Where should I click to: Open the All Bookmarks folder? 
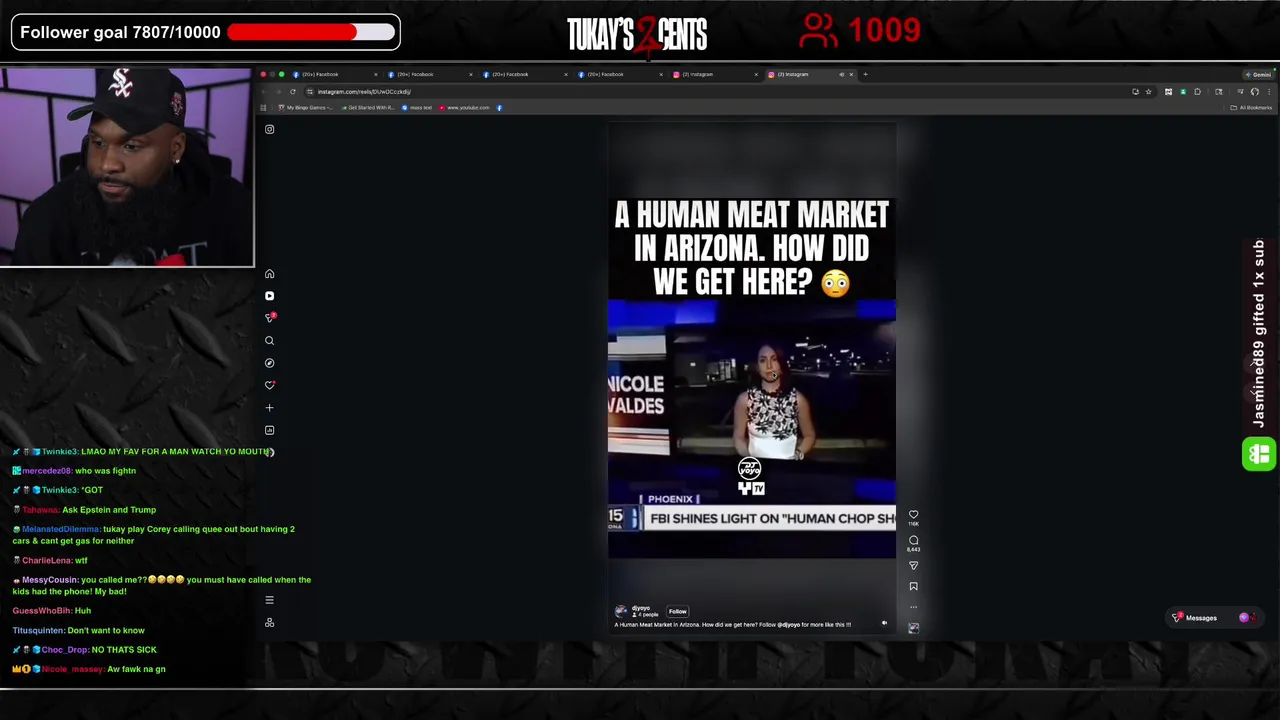1252,108
